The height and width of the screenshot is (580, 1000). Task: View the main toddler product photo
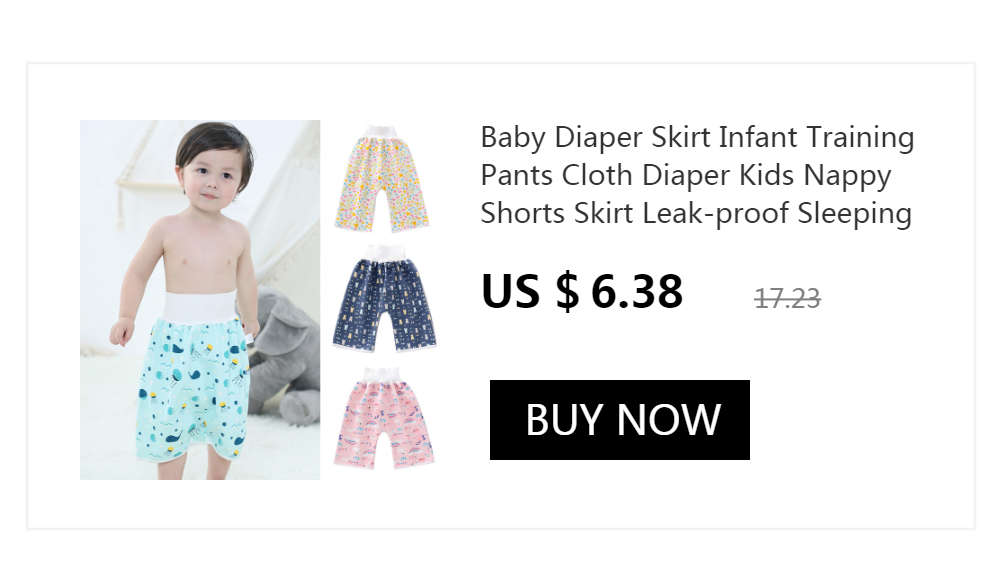click(x=200, y=300)
